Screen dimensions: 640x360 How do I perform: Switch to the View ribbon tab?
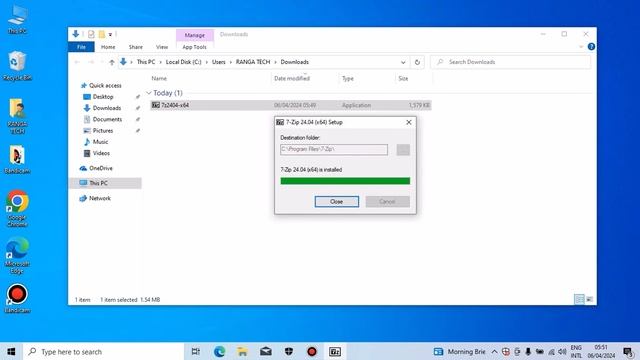(x=162, y=47)
